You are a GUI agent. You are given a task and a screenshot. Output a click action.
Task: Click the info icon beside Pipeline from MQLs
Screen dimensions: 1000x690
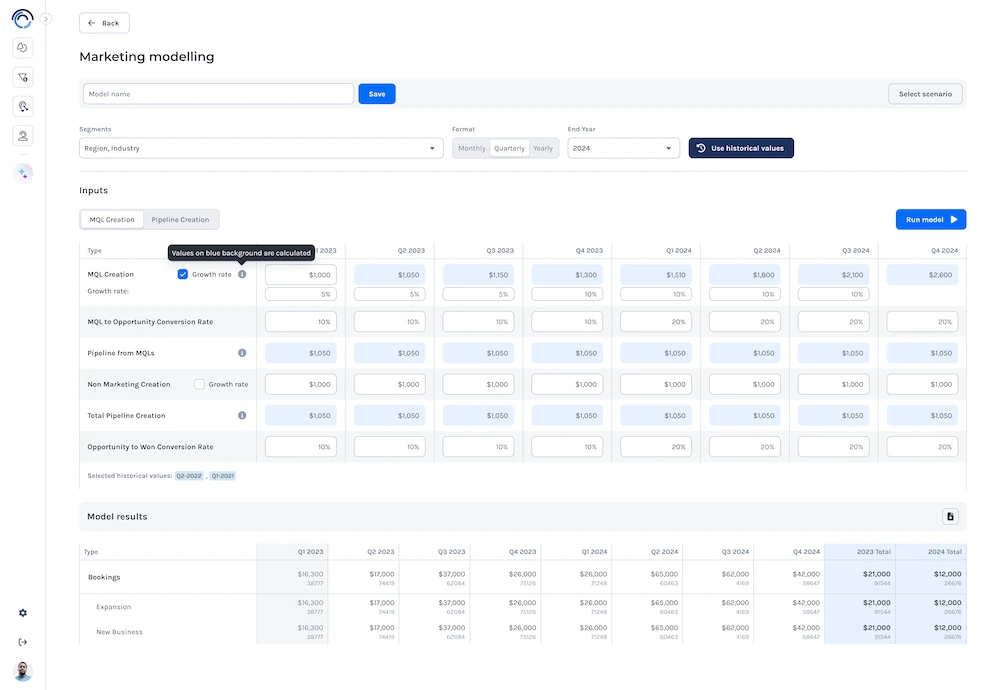coord(242,353)
